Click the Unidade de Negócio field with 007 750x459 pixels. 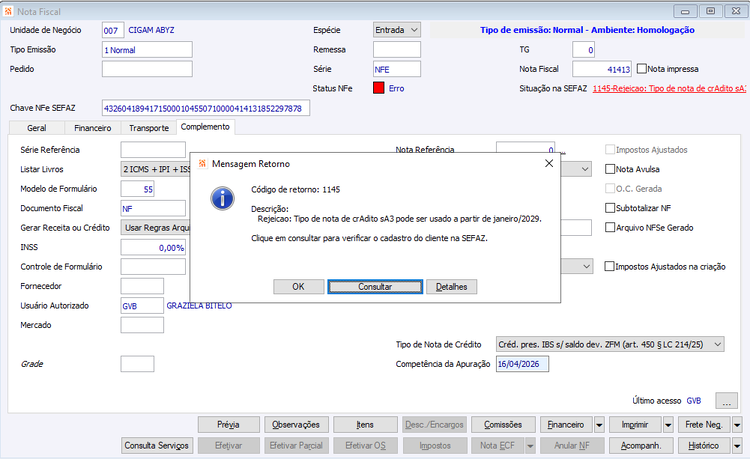113,30
